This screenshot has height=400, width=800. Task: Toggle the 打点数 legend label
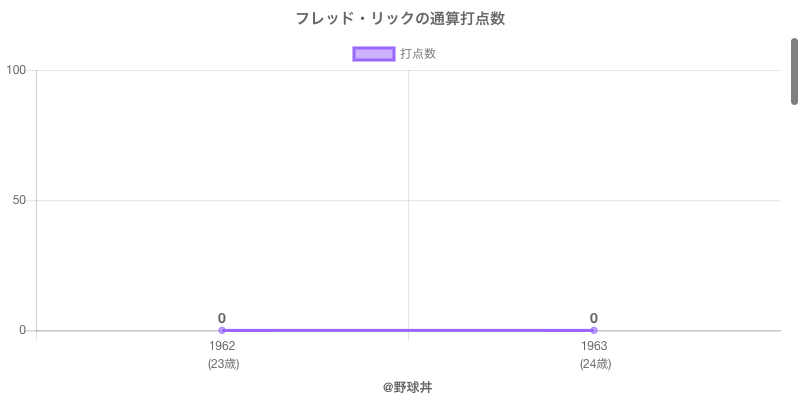[x=418, y=54]
